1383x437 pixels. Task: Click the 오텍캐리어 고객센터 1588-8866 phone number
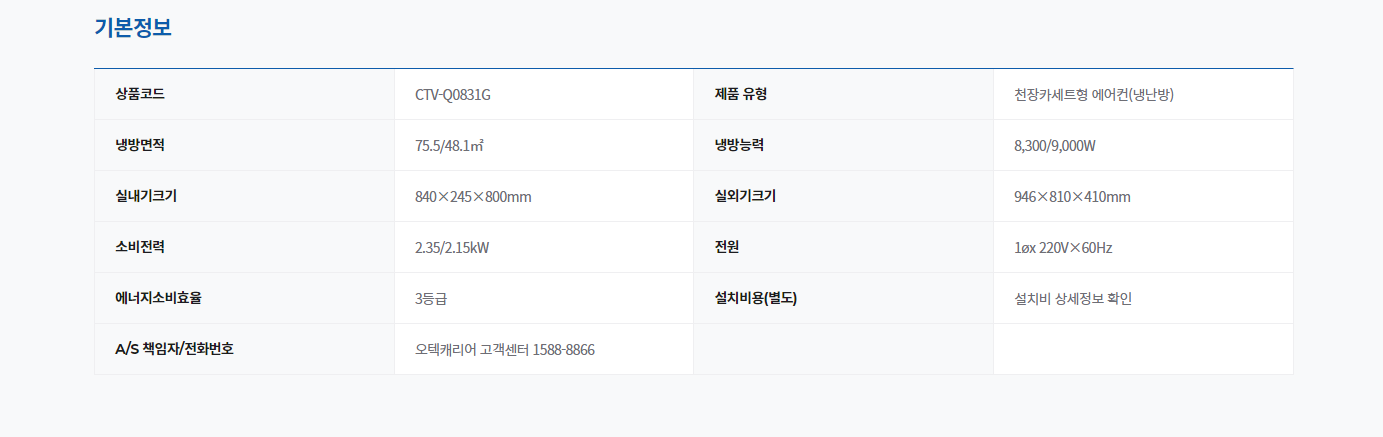505,350
